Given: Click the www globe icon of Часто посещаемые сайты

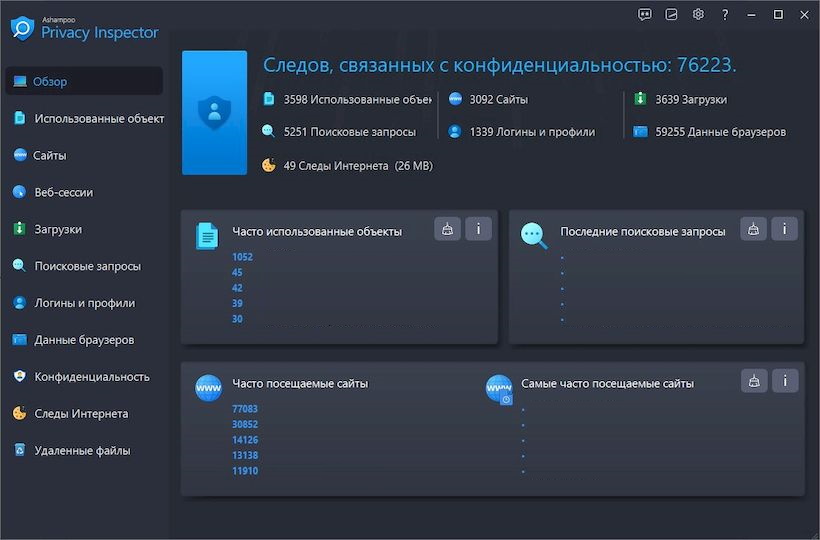Looking at the screenshot, I should 208,388.
